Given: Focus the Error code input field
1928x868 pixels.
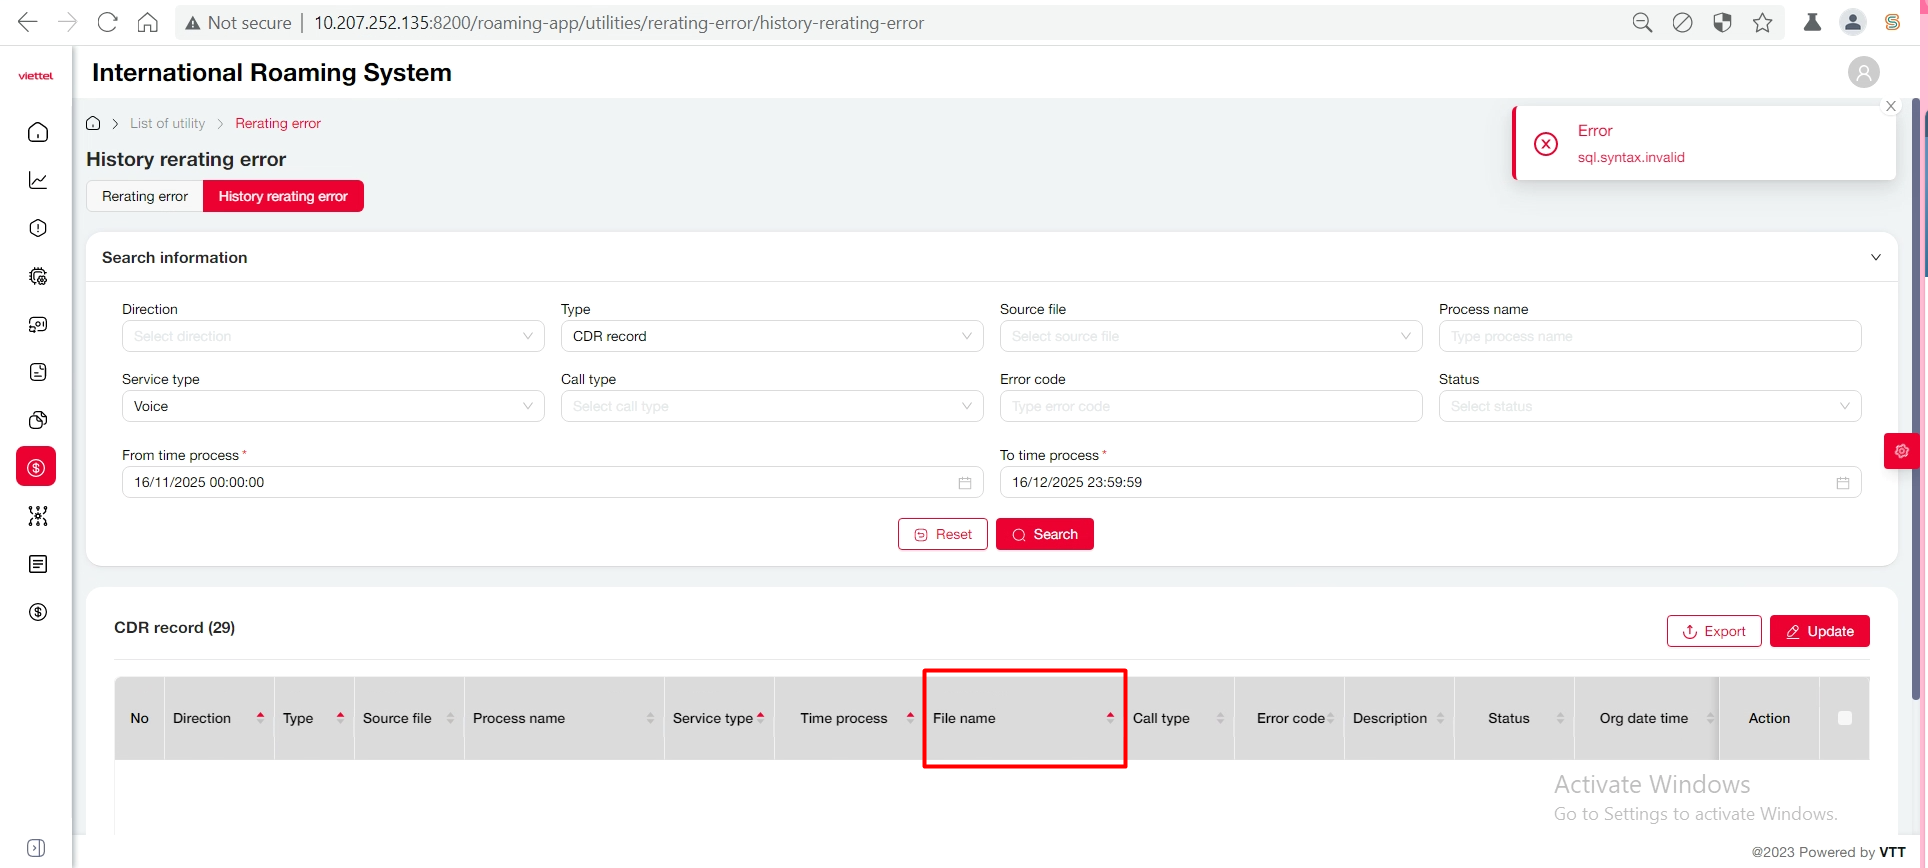Looking at the screenshot, I should coord(1210,406).
